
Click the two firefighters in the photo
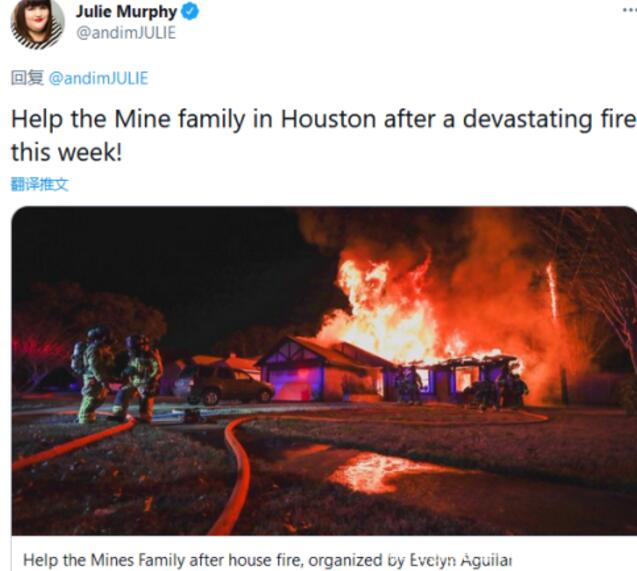[117, 375]
